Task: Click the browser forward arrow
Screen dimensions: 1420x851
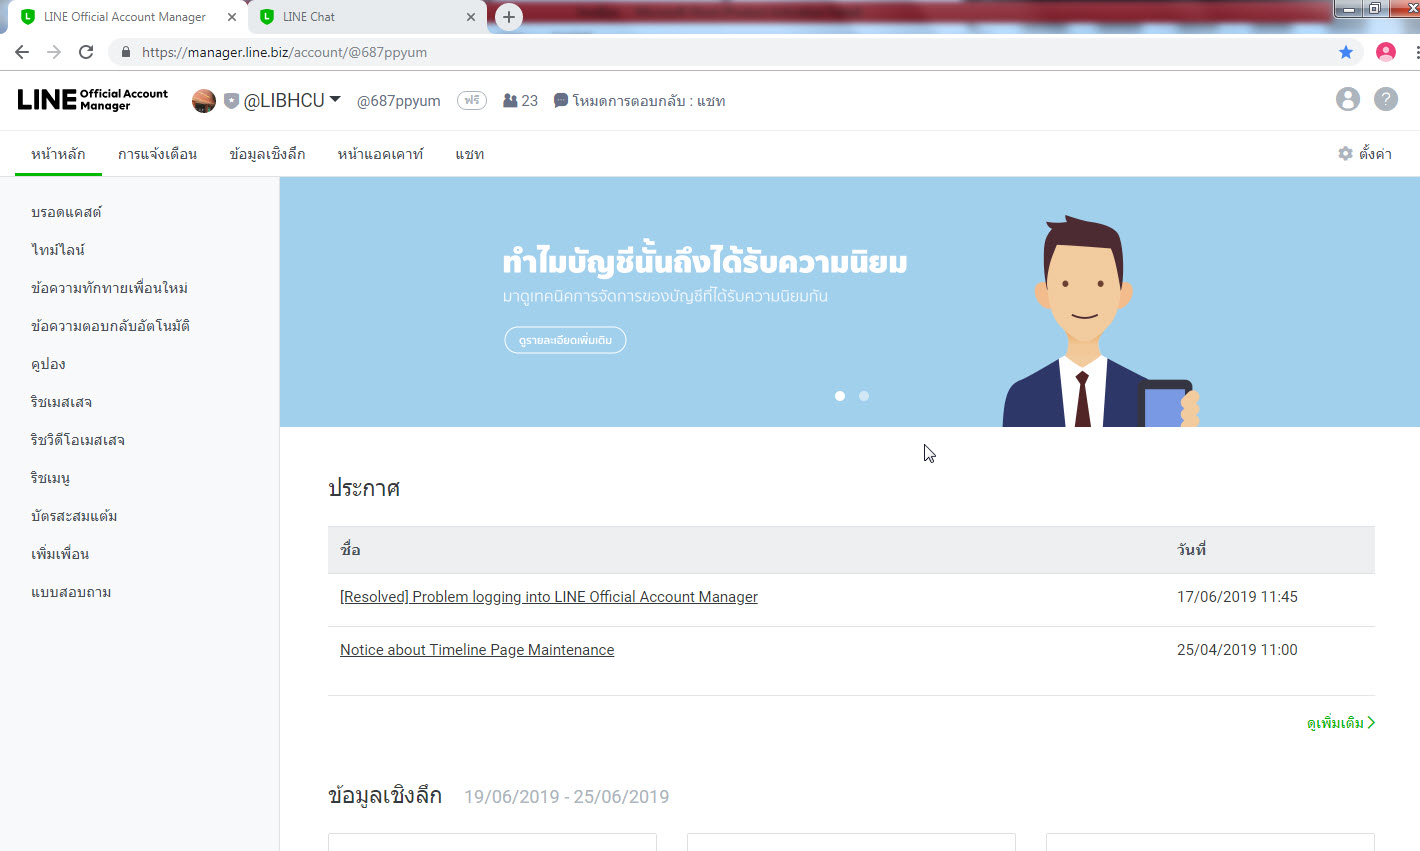Action: click(54, 52)
